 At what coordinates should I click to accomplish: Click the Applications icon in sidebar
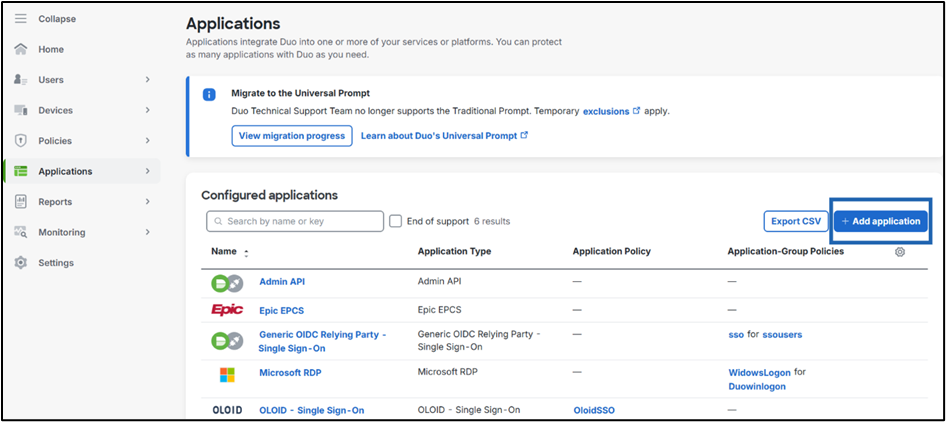coord(21,171)
